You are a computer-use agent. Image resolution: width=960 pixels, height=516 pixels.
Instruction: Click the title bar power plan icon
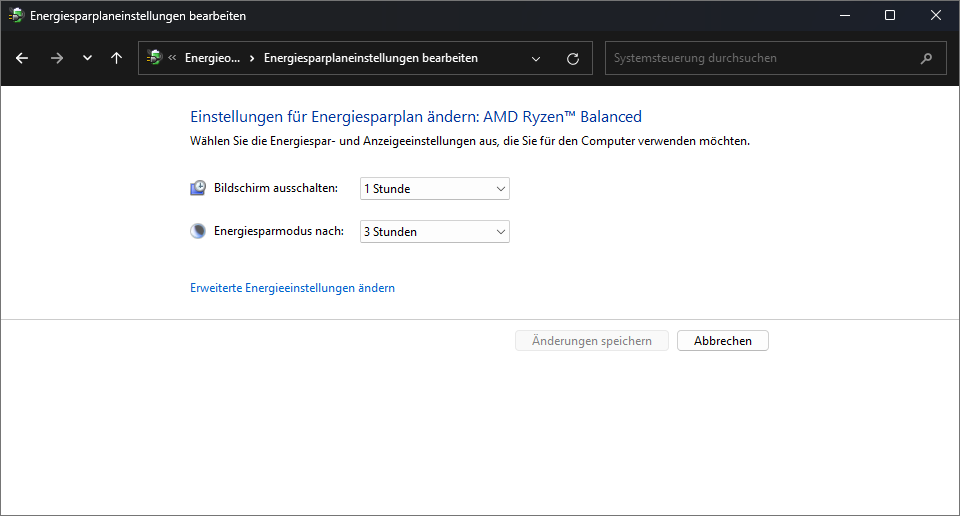click(x=16, y=15)
